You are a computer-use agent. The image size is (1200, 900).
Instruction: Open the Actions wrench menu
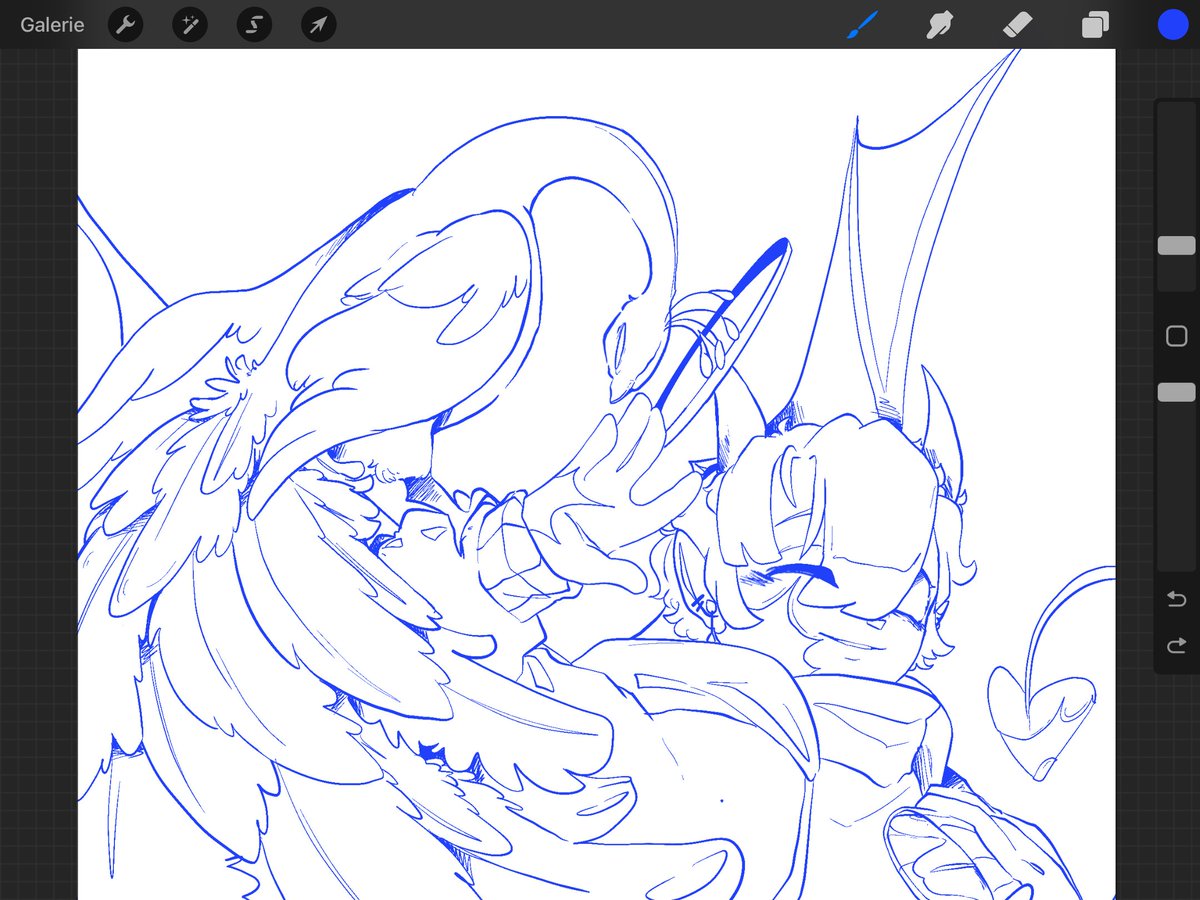point(125,25)
